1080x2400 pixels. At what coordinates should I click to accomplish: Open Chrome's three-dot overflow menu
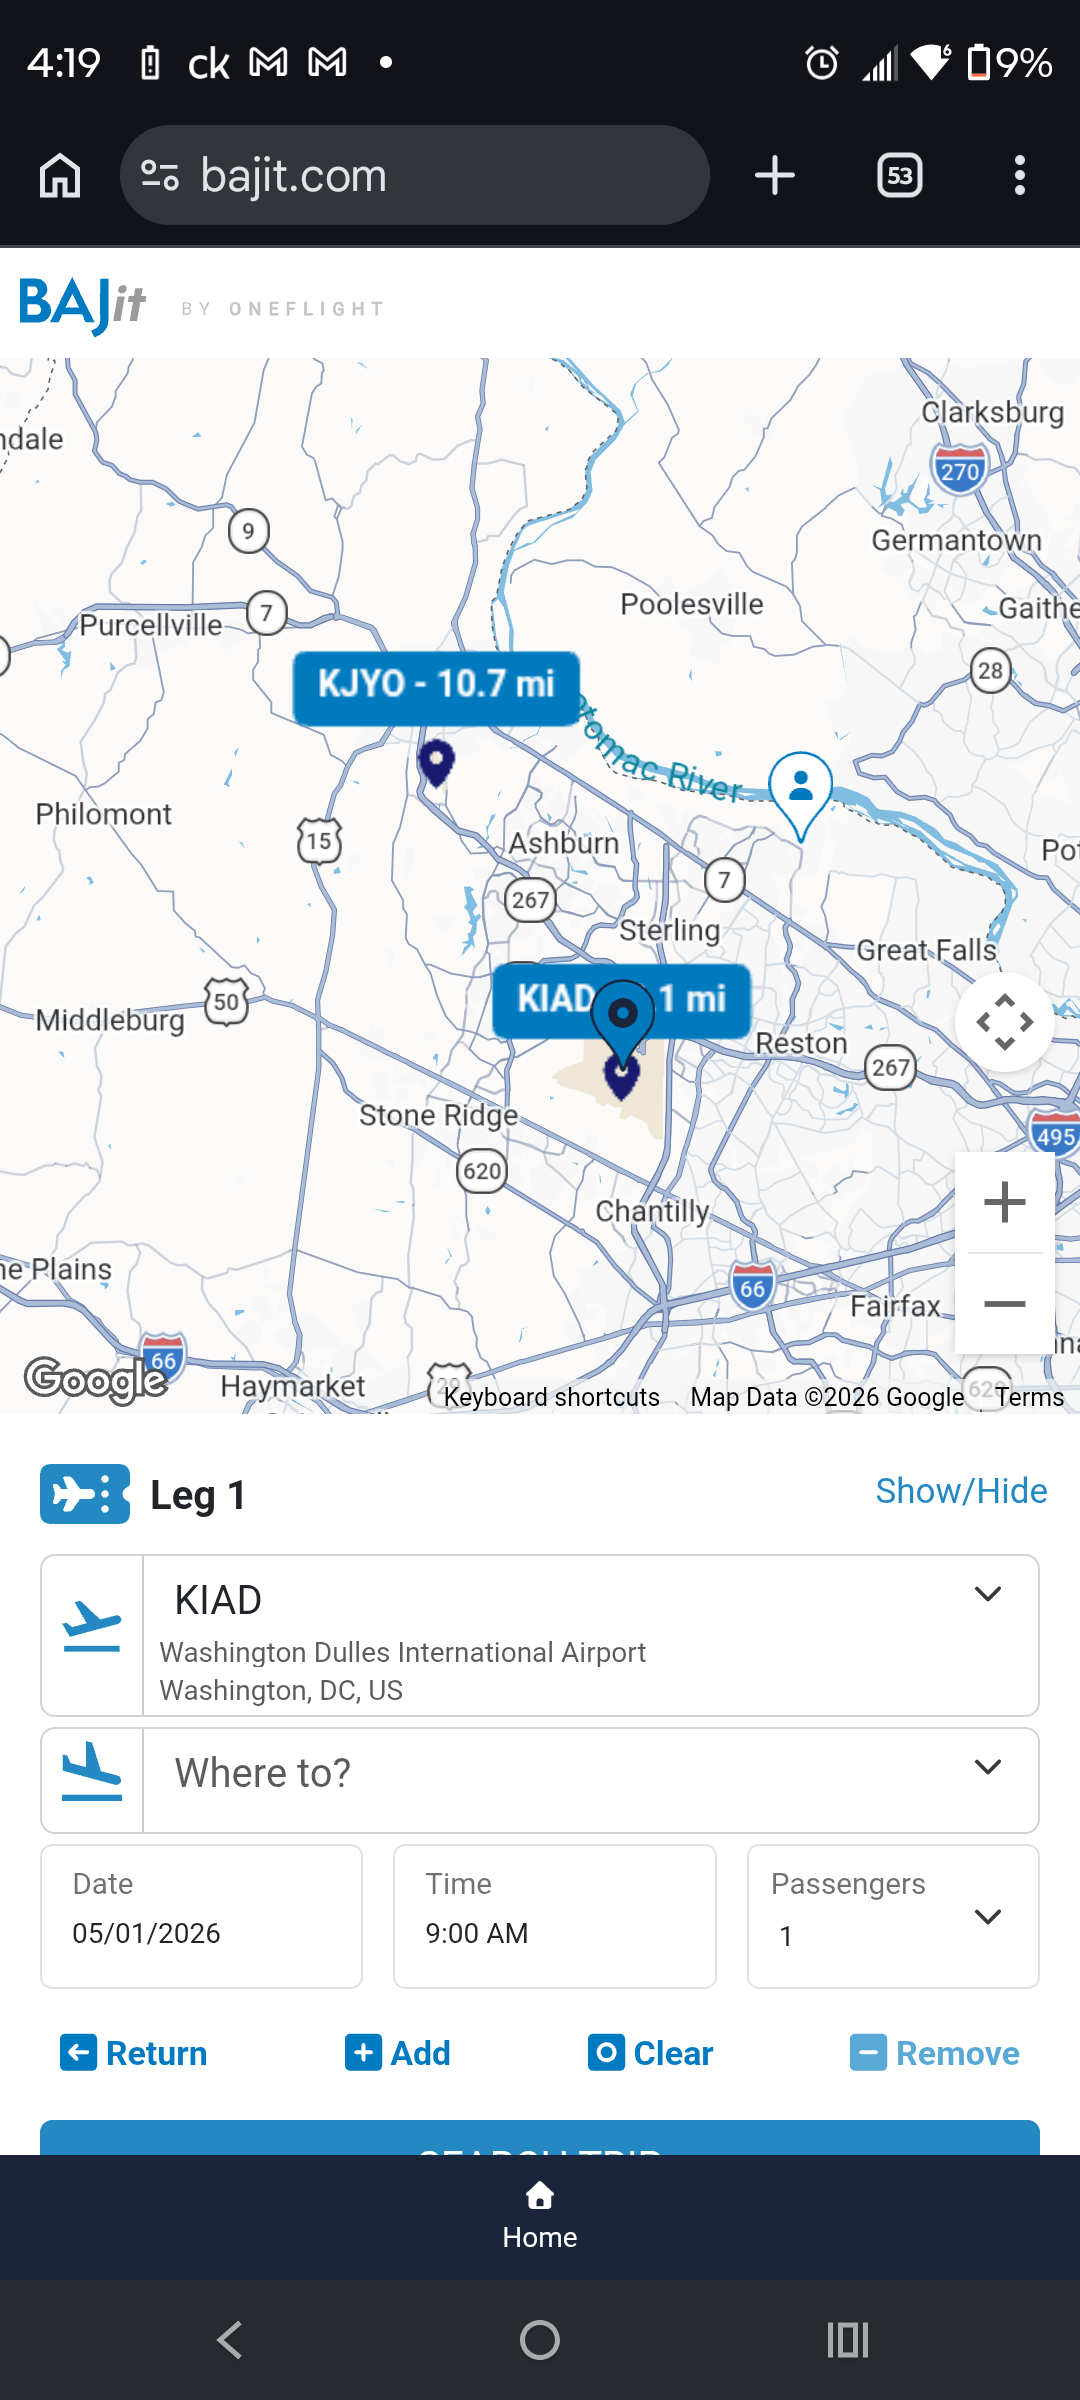[1019, 176]
